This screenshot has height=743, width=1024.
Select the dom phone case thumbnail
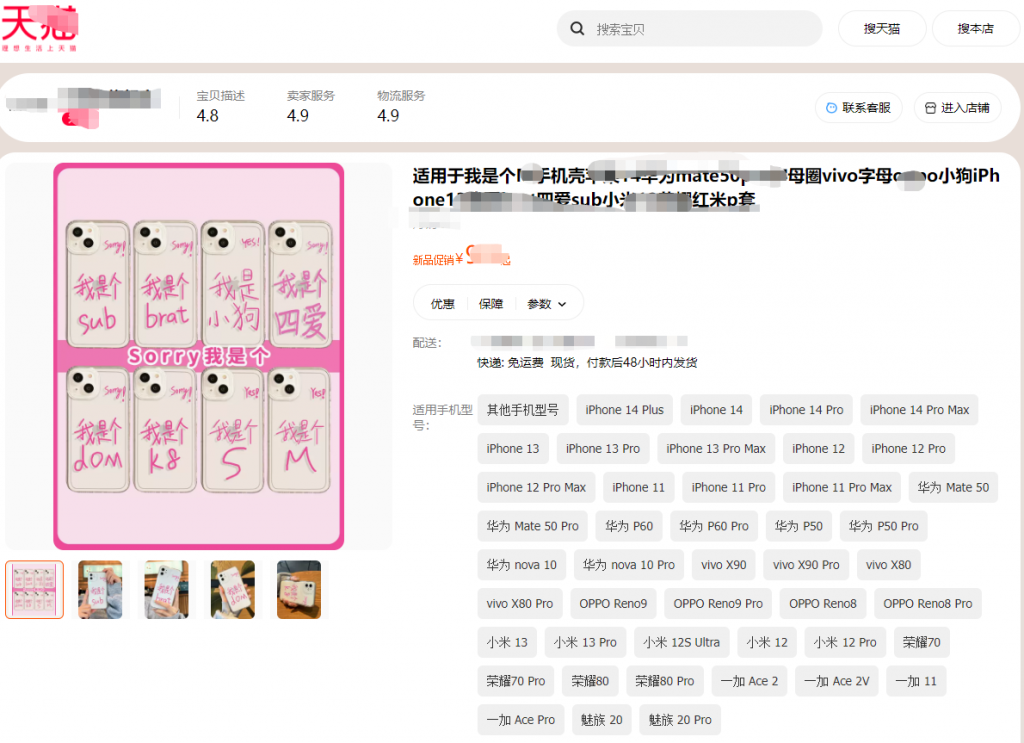pos(232,590)
